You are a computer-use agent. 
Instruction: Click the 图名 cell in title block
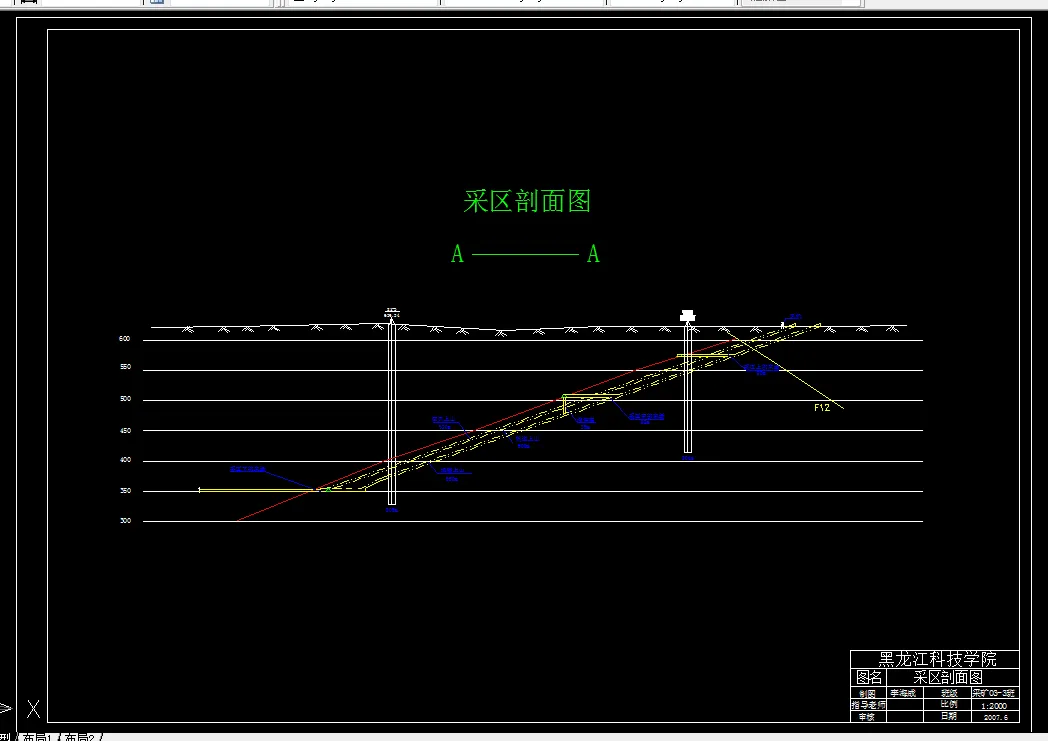click(x=869, y=677)
